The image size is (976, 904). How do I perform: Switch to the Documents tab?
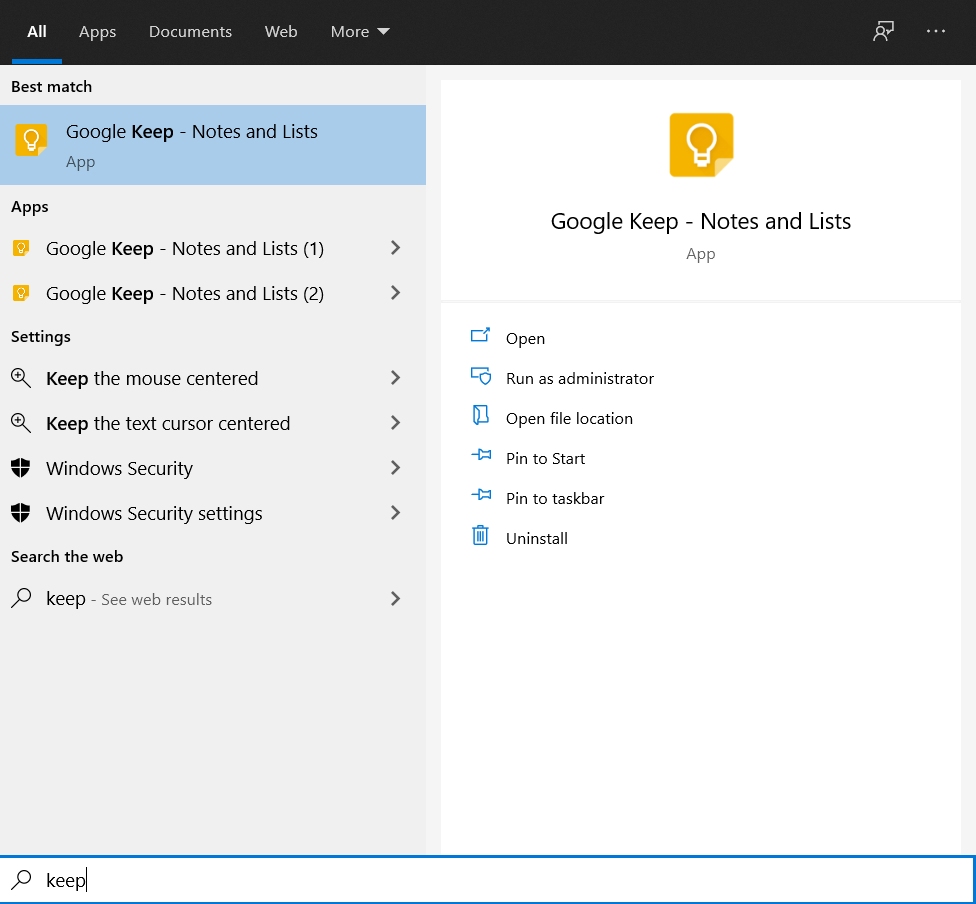point(190,32)
